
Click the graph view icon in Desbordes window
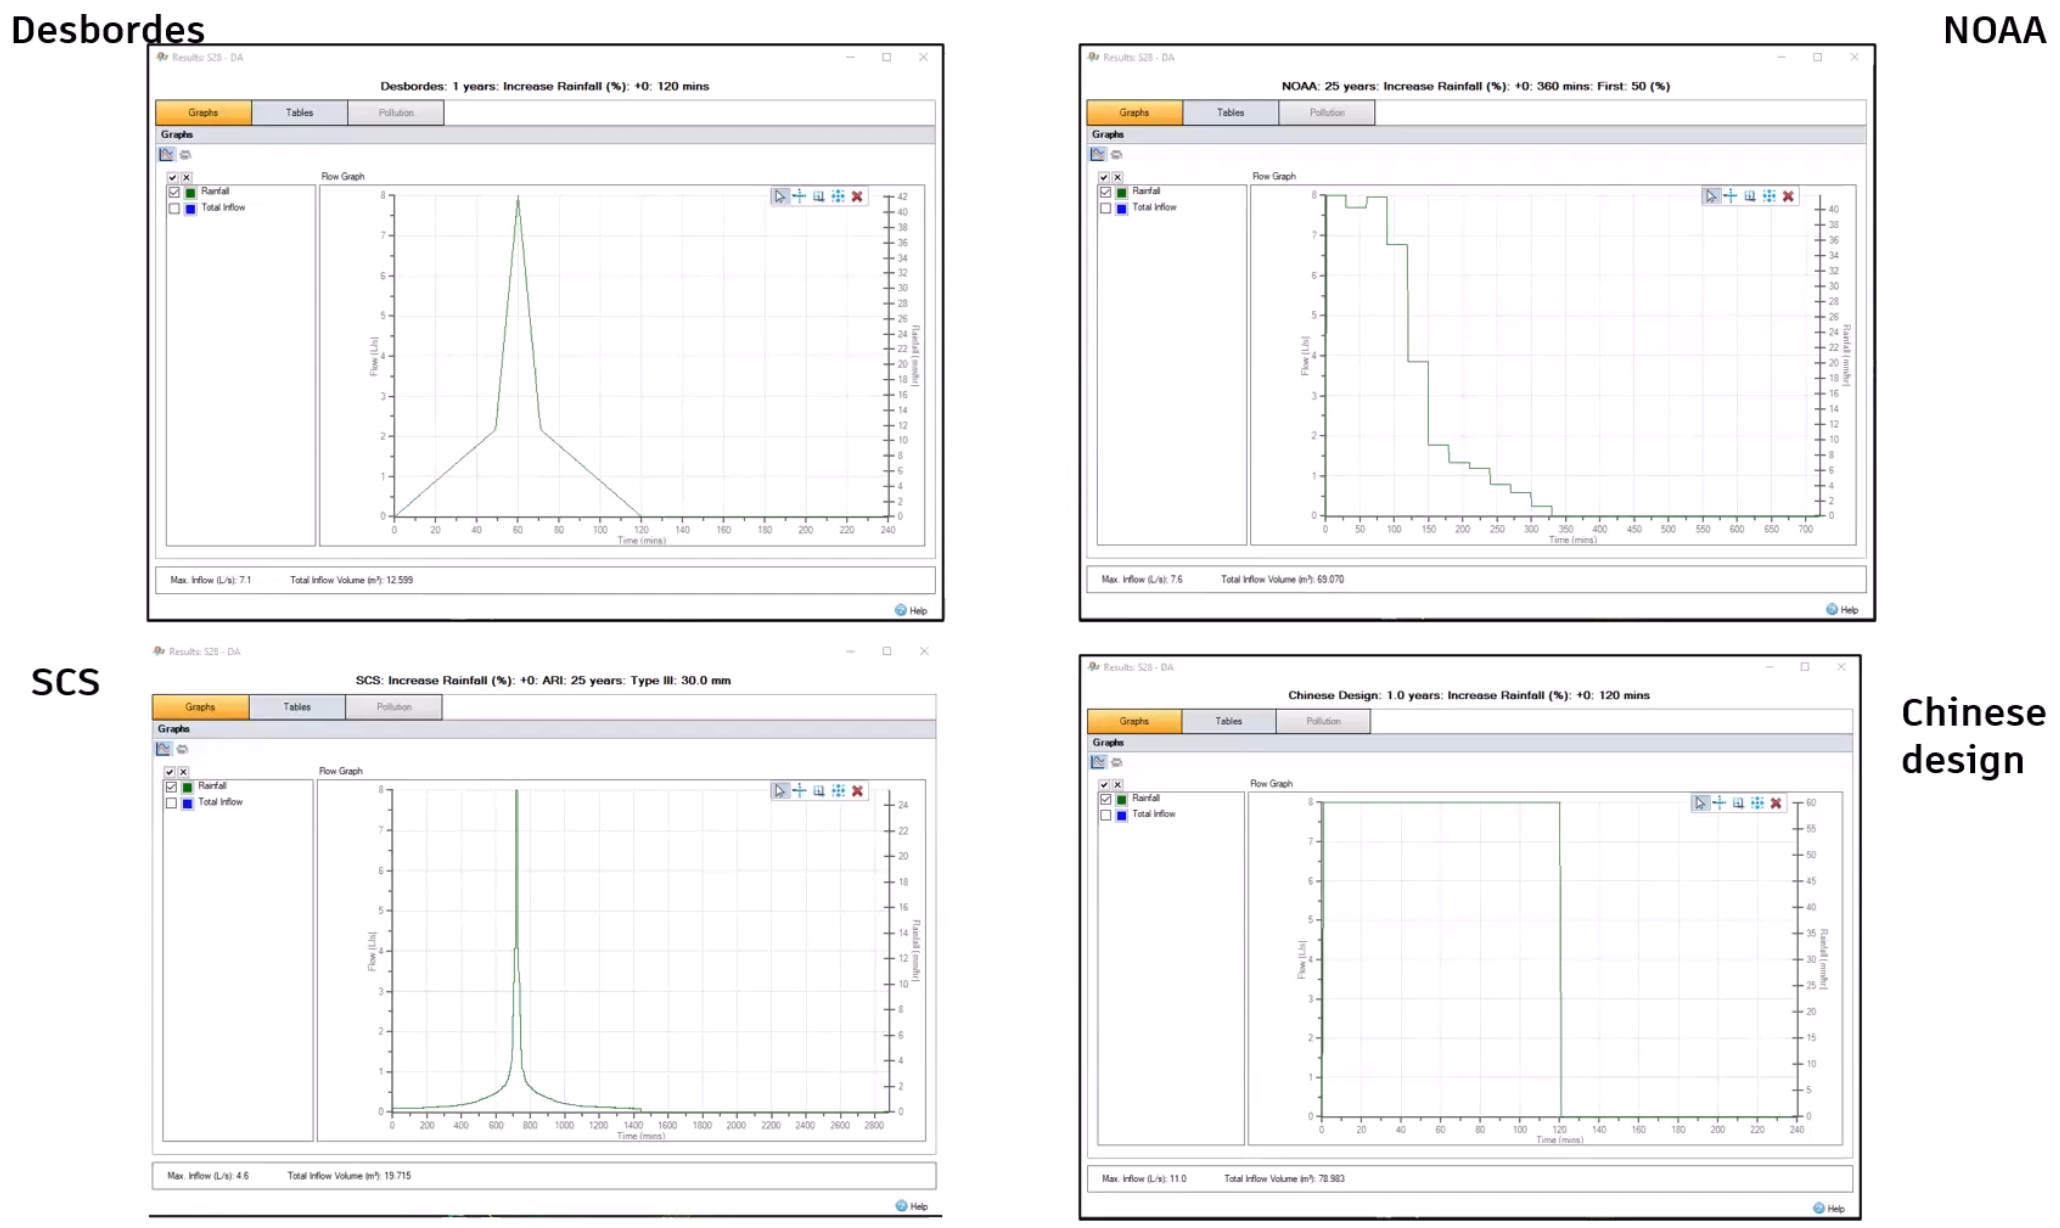167,154
